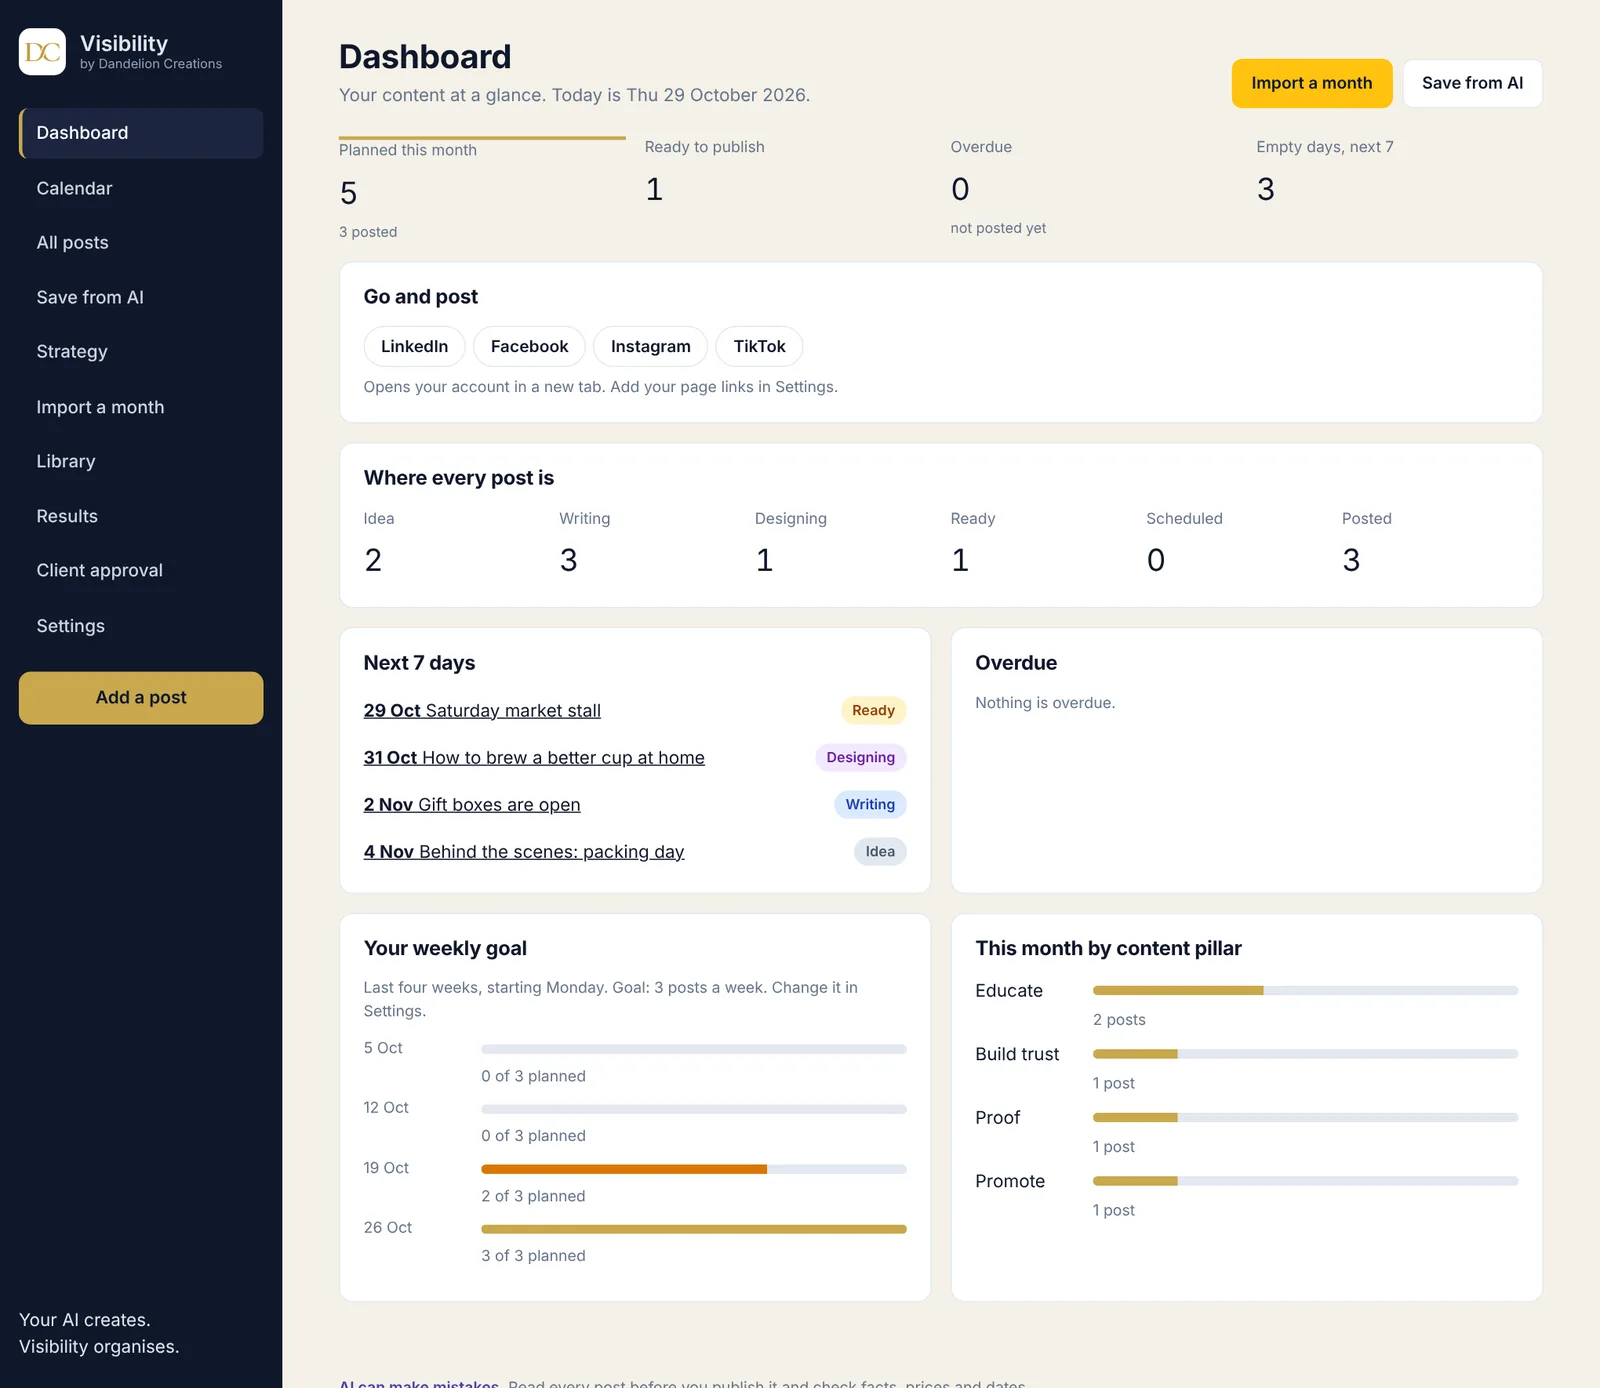Image resolution: width=1600 pixels, height=1388 pixels.
Task: Open the 29 Oct Saturday market stall post
Action: coord(482,710)
